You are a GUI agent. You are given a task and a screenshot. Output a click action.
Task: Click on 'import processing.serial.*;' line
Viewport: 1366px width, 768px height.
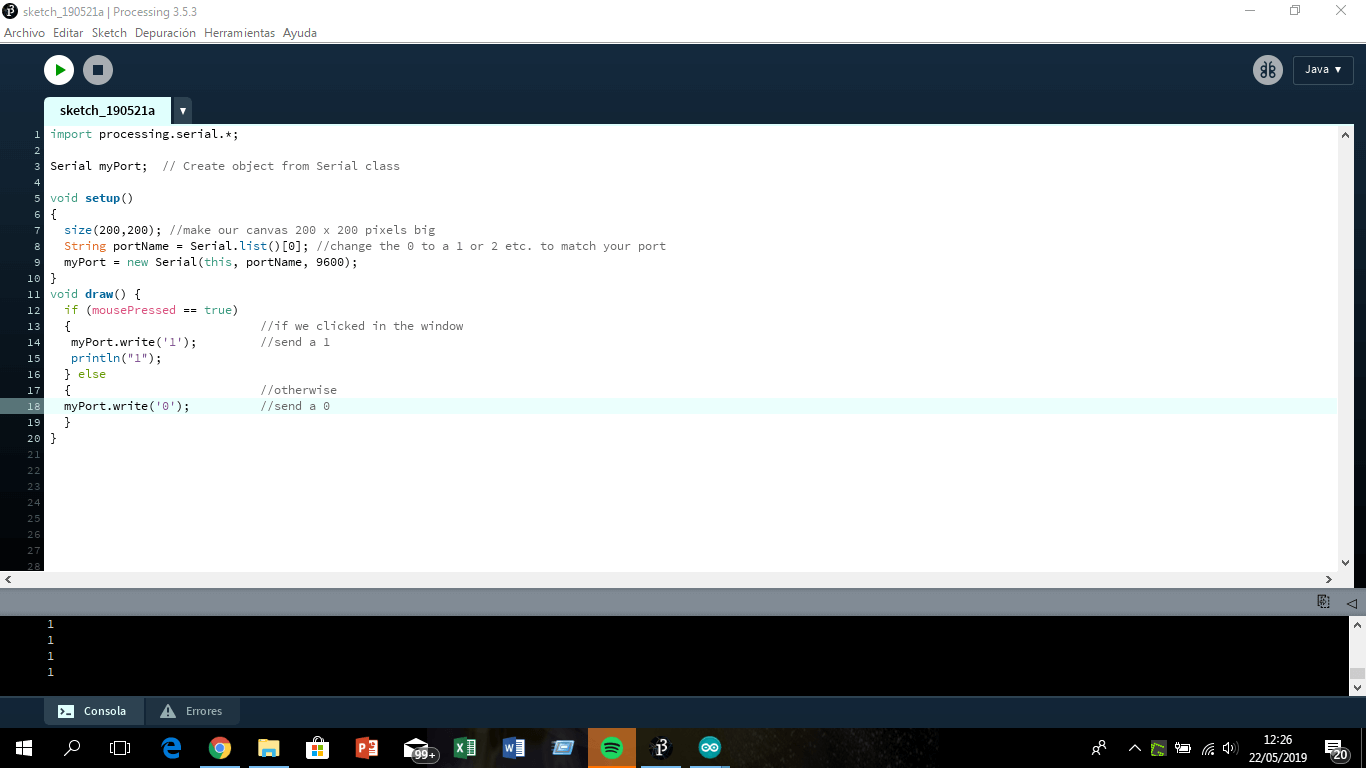144,134
